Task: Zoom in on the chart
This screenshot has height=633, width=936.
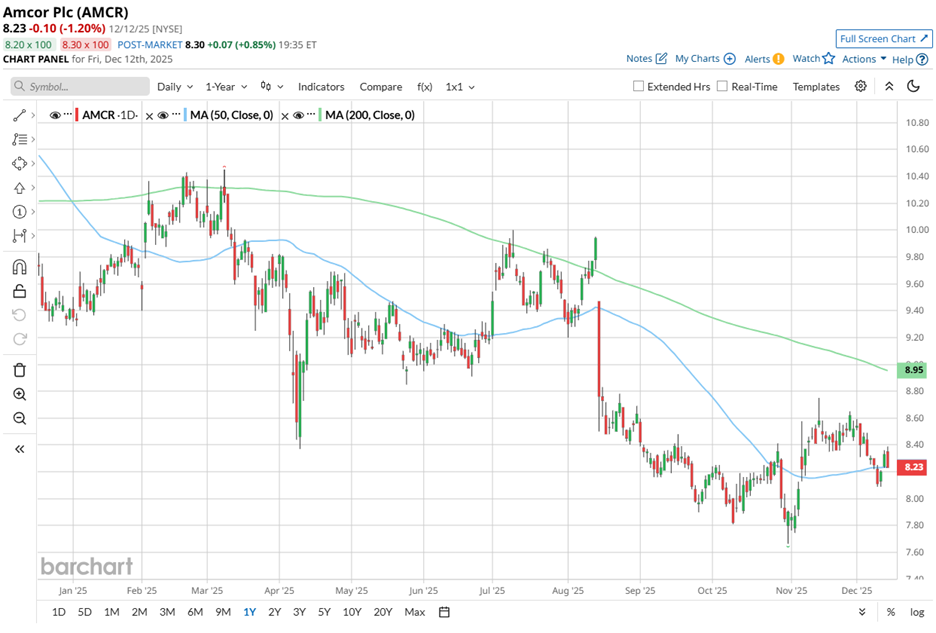Action: click(18, 394)
